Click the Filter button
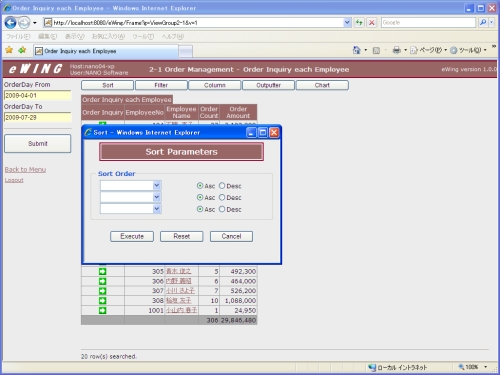 pyautogui.click(x=161, y=85)
